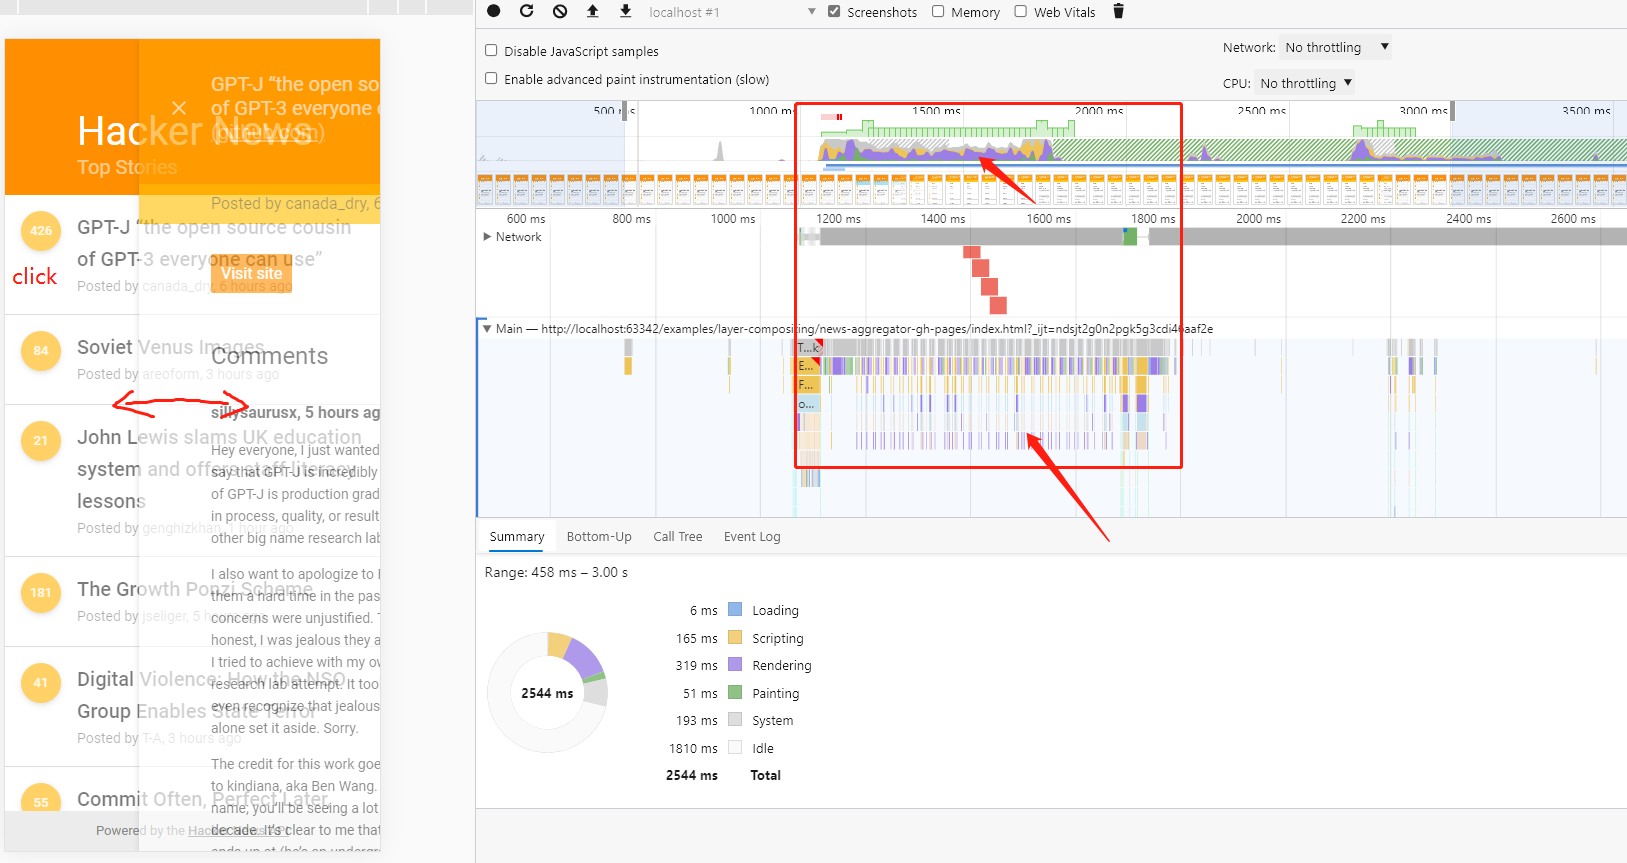Open the Event Log tab
Screen dimensions: 1627x863
coord(752,537)
